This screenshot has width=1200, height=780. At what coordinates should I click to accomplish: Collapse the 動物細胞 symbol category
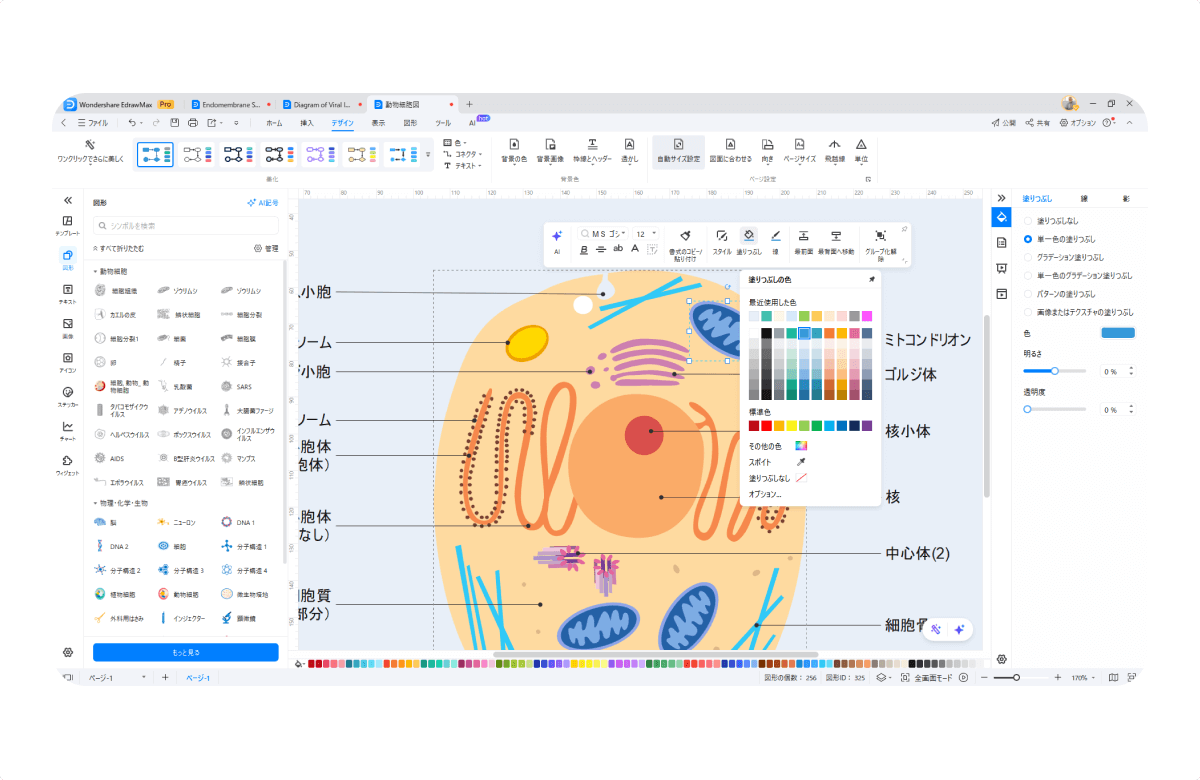coord(96,271)
